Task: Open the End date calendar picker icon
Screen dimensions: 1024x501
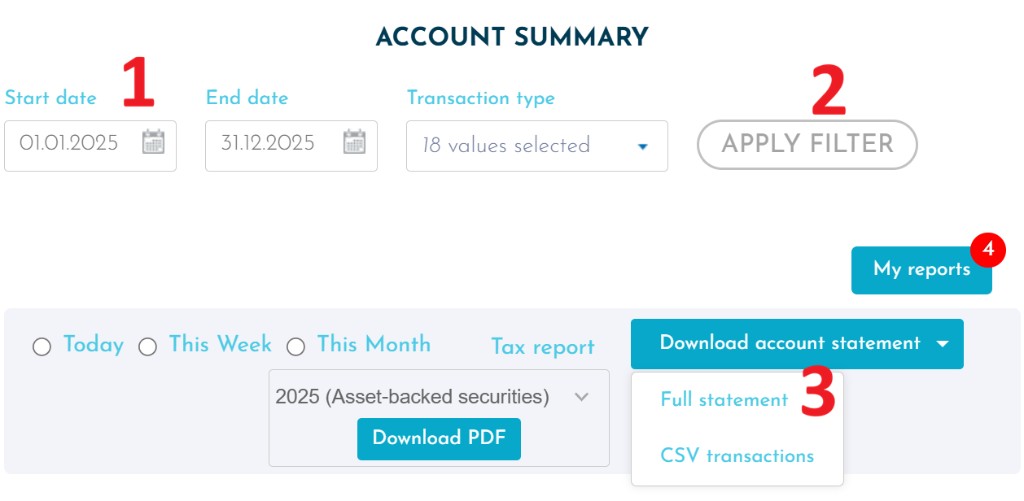Action: click(x=354, y=142)
